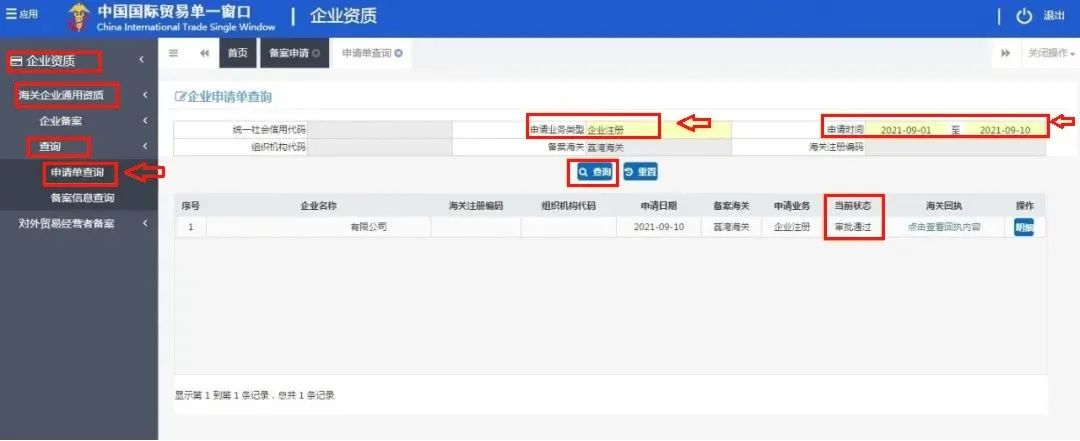The image size is (1080, 441).
Task: Click the 企业注册 cell in row 1
Action: pos(792,227)
